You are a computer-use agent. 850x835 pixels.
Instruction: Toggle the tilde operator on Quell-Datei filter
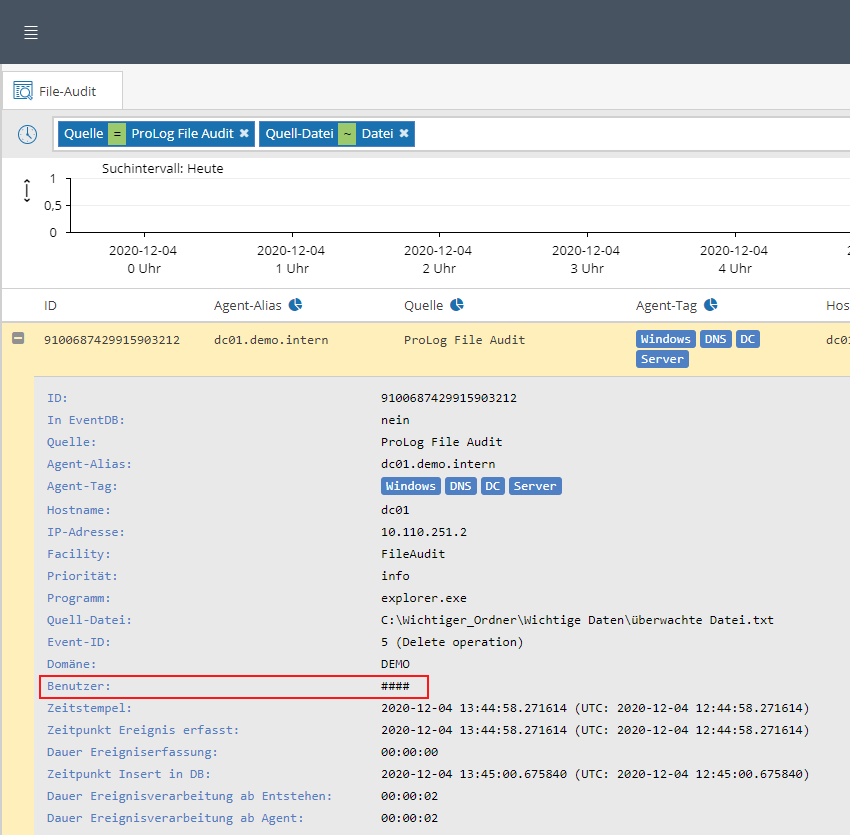[346, 134]
